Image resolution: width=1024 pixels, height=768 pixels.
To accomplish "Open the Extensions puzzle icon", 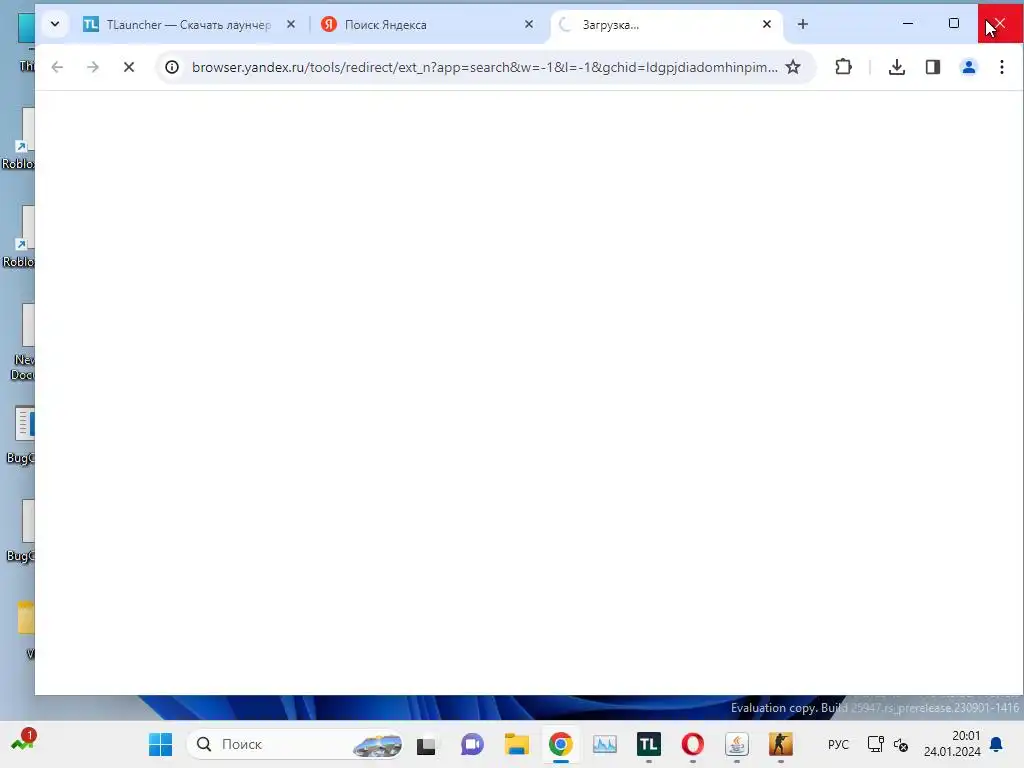I will 843,67.
